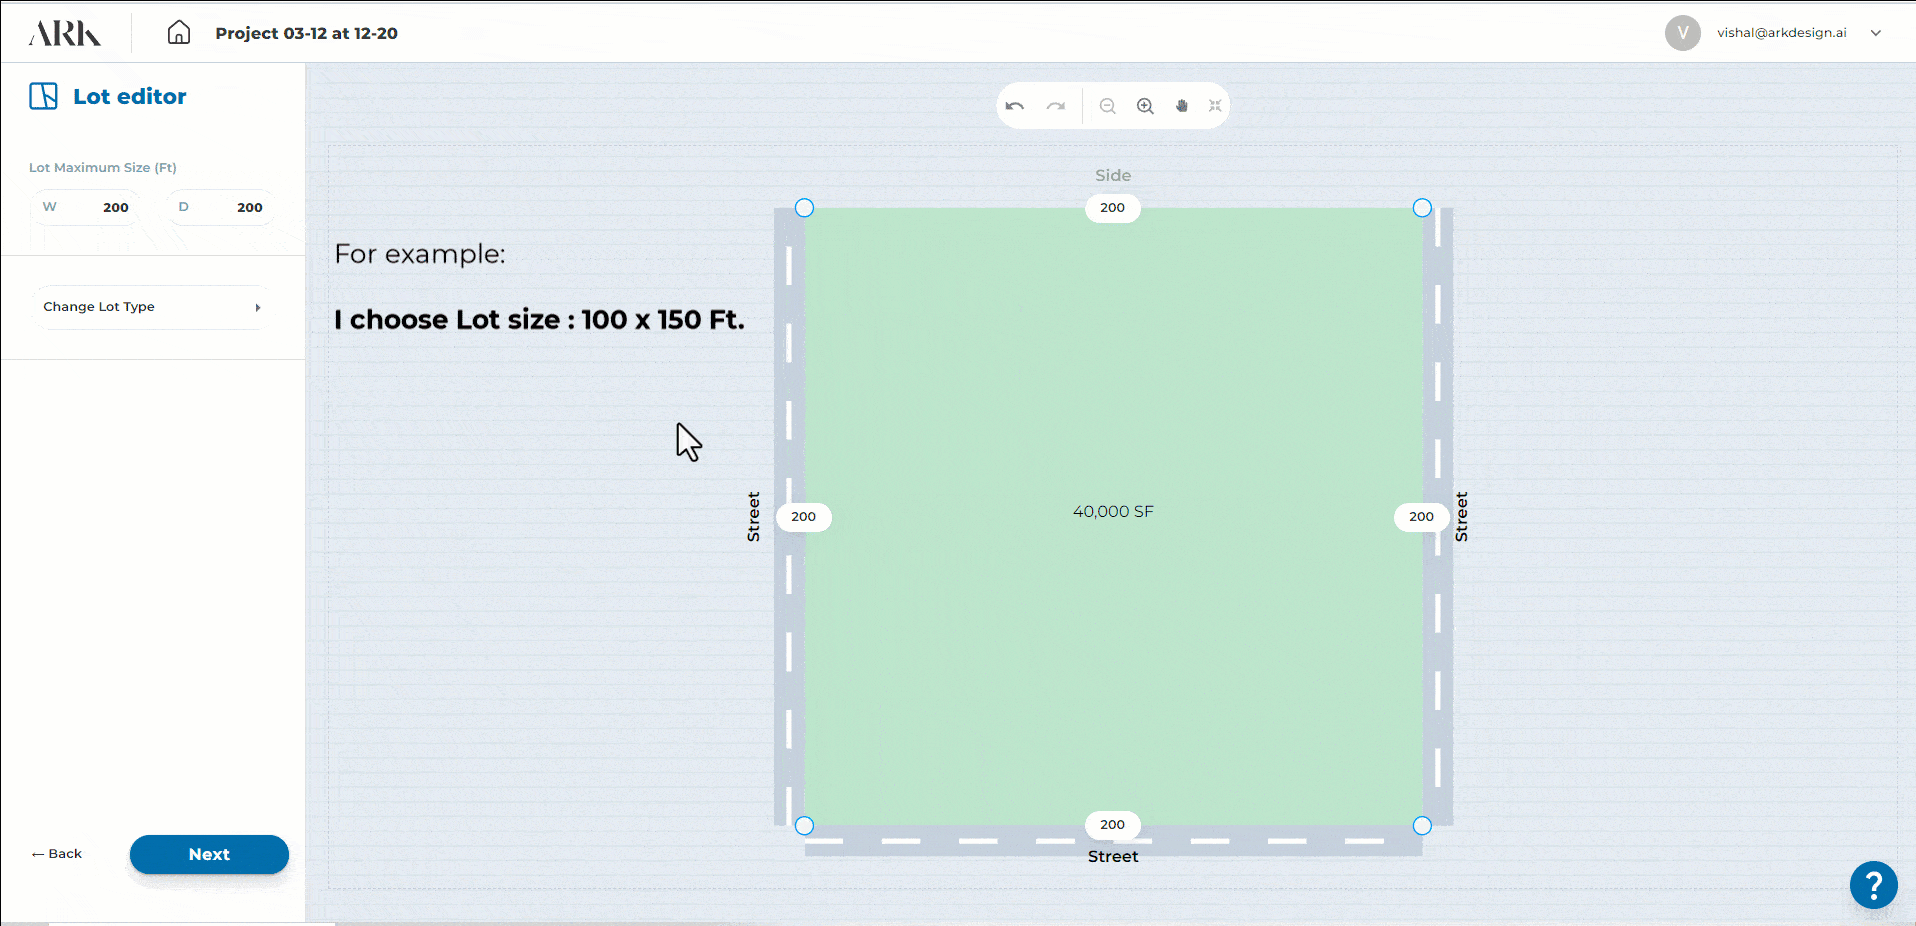This screenshot has height=926, width=1916.
Task: Click the undo arrow icon
Action: tap(1015, 106)
